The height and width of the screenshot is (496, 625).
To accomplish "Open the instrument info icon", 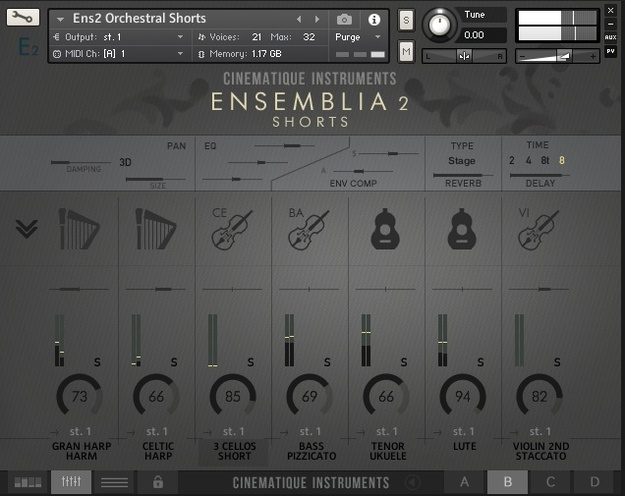I will [x=374, y=20].
